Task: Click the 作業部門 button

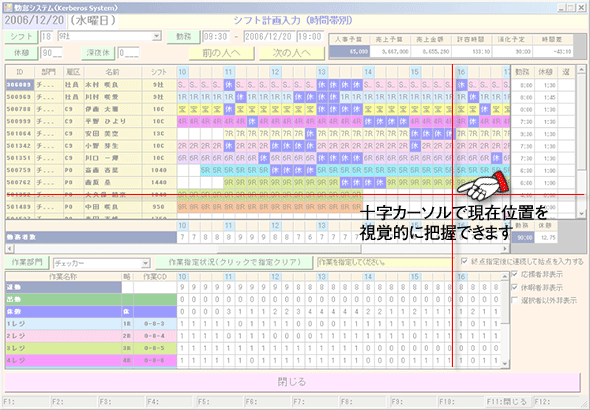Action: pos(27,263)
